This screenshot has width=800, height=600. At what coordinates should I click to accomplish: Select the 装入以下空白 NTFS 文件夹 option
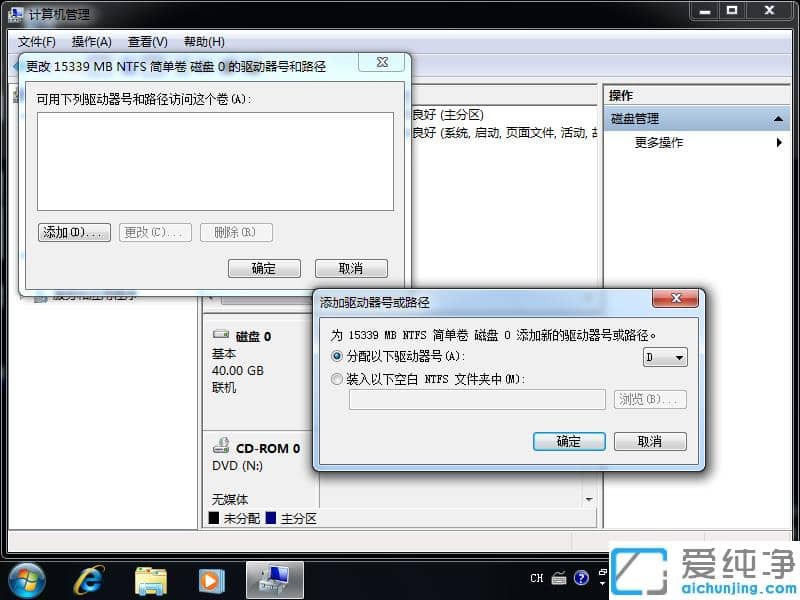[x=337, y=377]
